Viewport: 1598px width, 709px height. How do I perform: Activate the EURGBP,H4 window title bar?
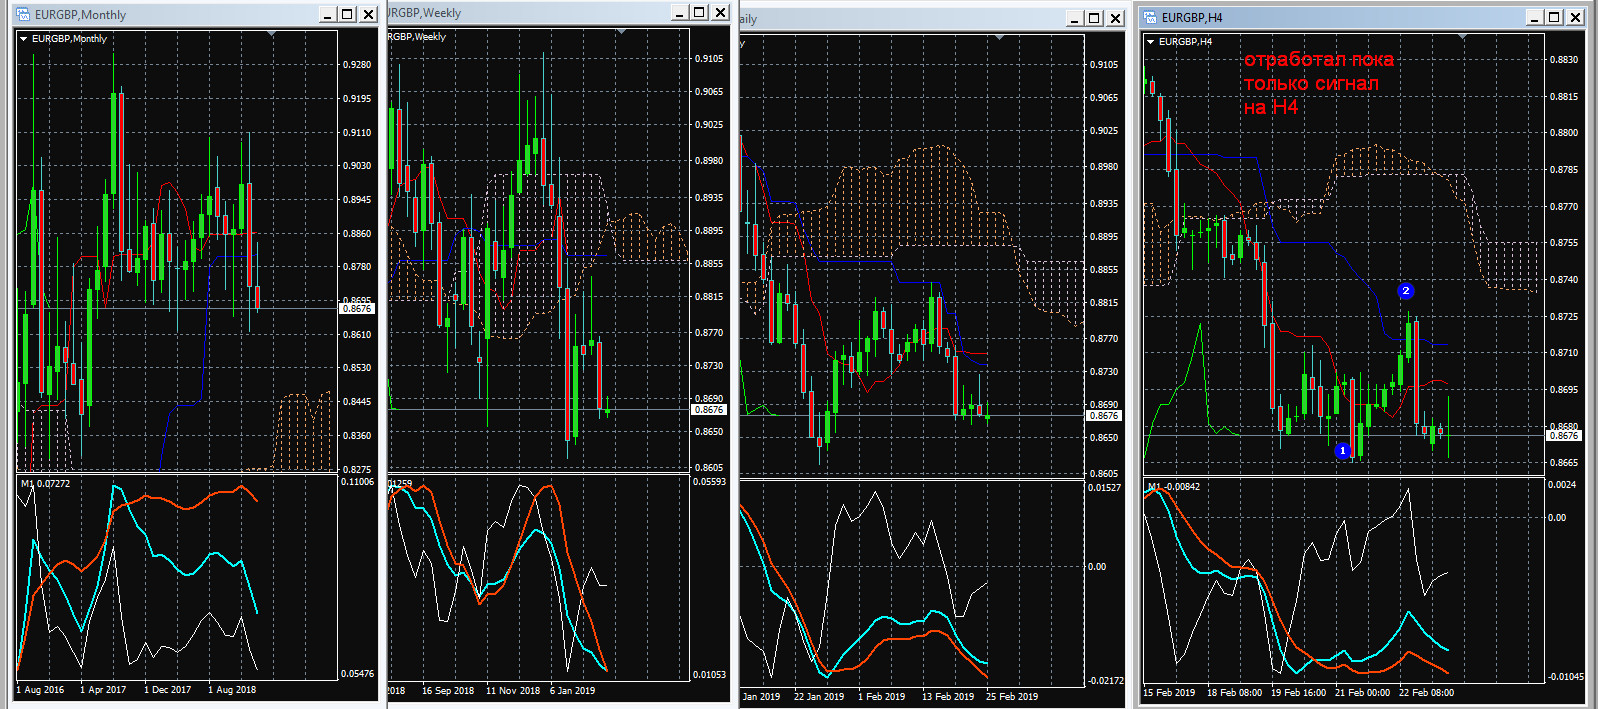(x=1350, y=17)
